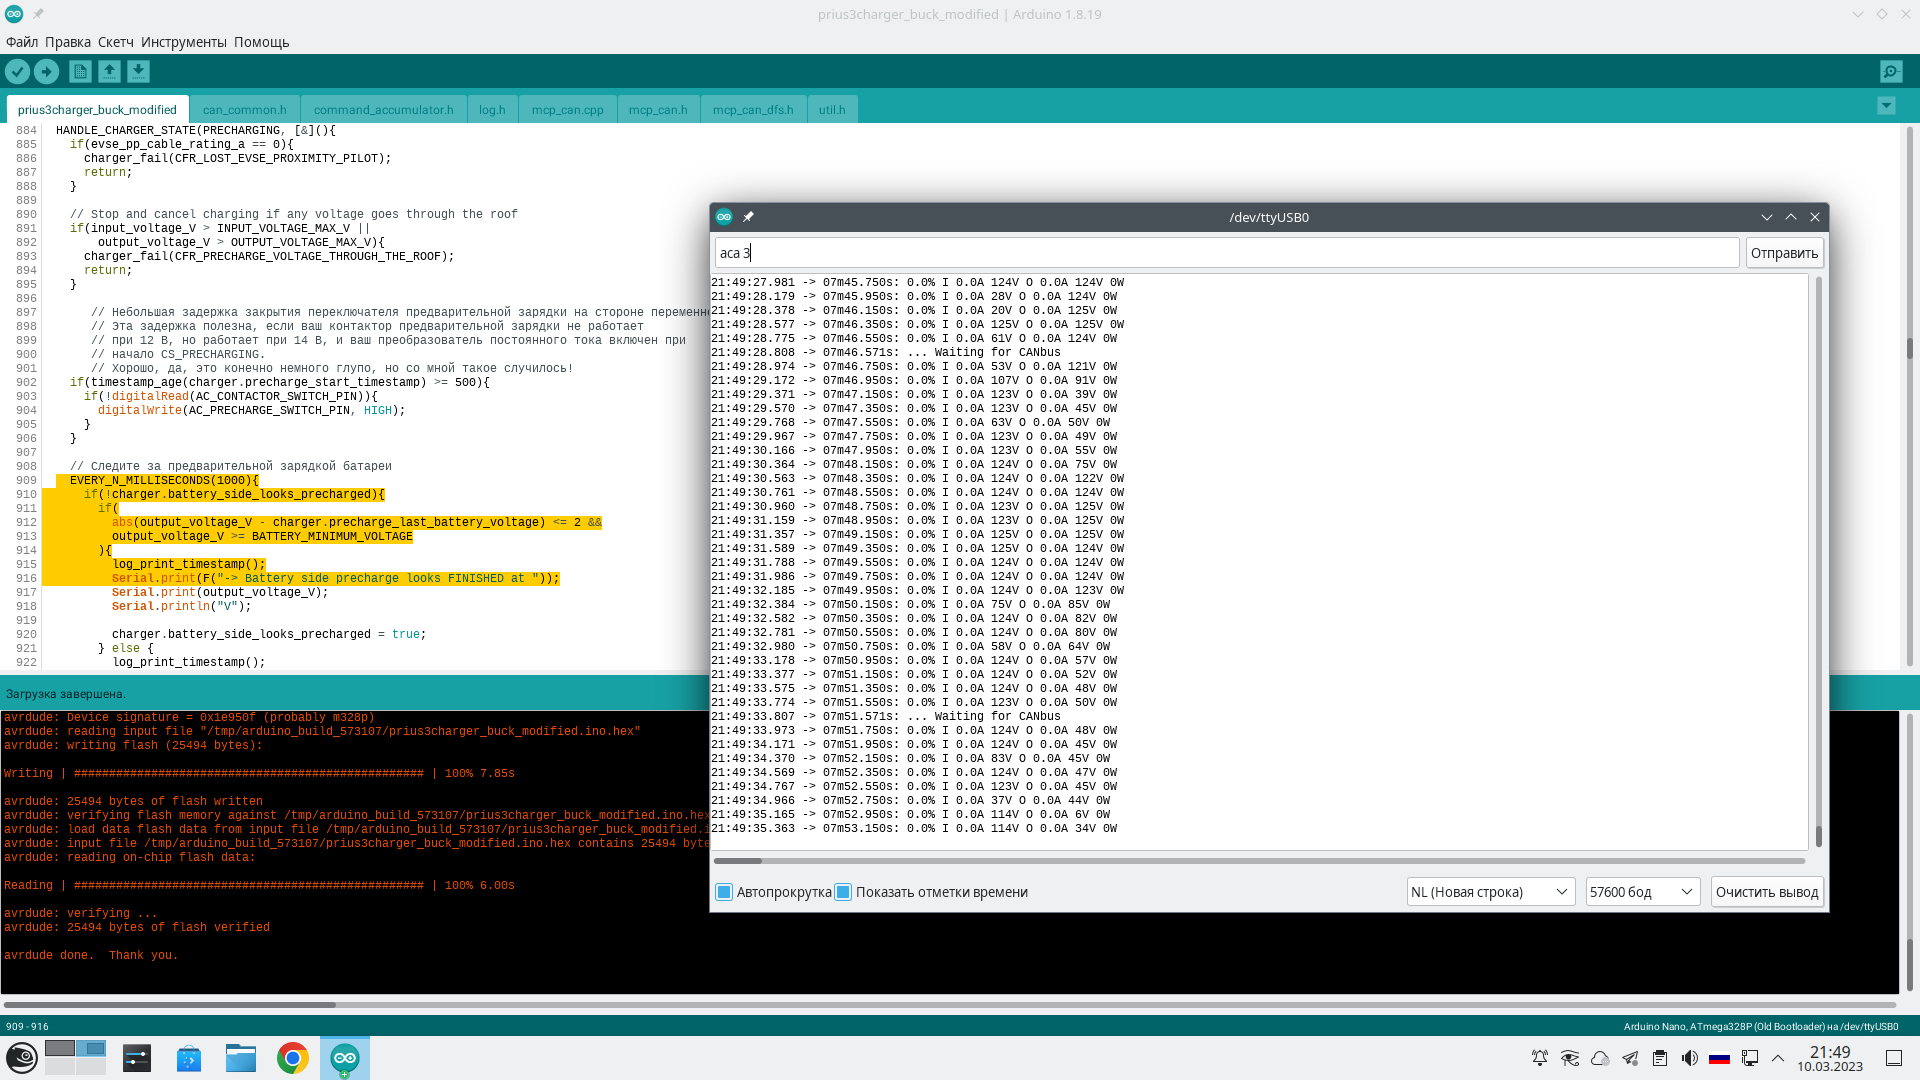Click the Open sketch up-arrow icon
The width and height of the screenshot is (1920, 1080).
(x=109, y=71)
